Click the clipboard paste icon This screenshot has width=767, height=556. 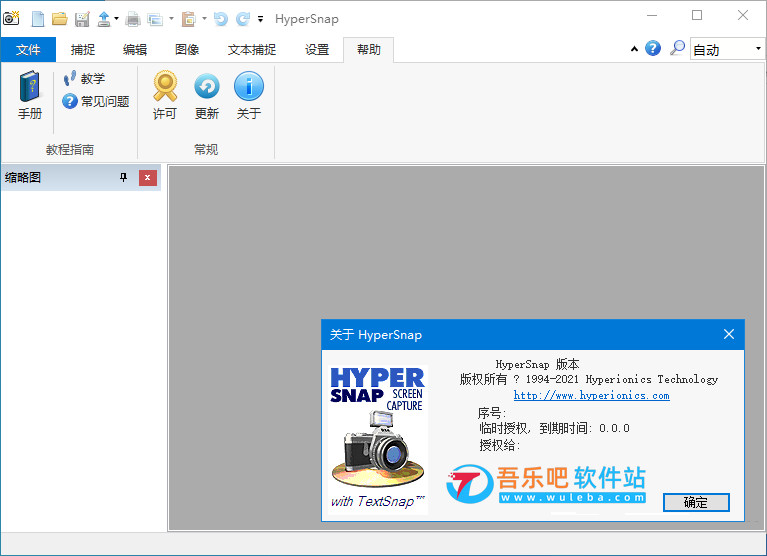click(188, 19)
